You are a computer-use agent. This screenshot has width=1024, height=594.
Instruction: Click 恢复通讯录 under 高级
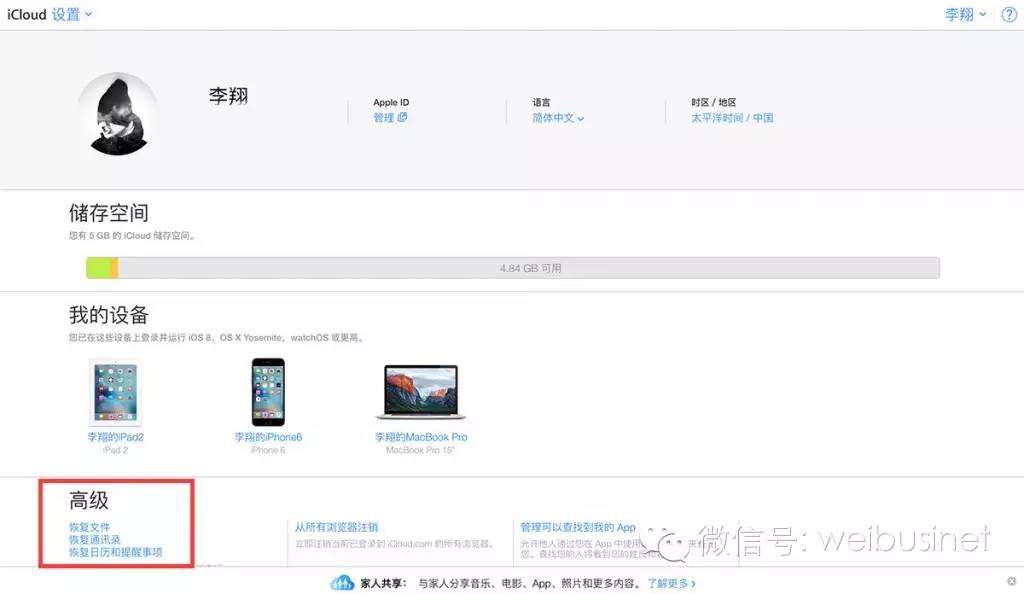pyautogui.click(x=95, y=539)
